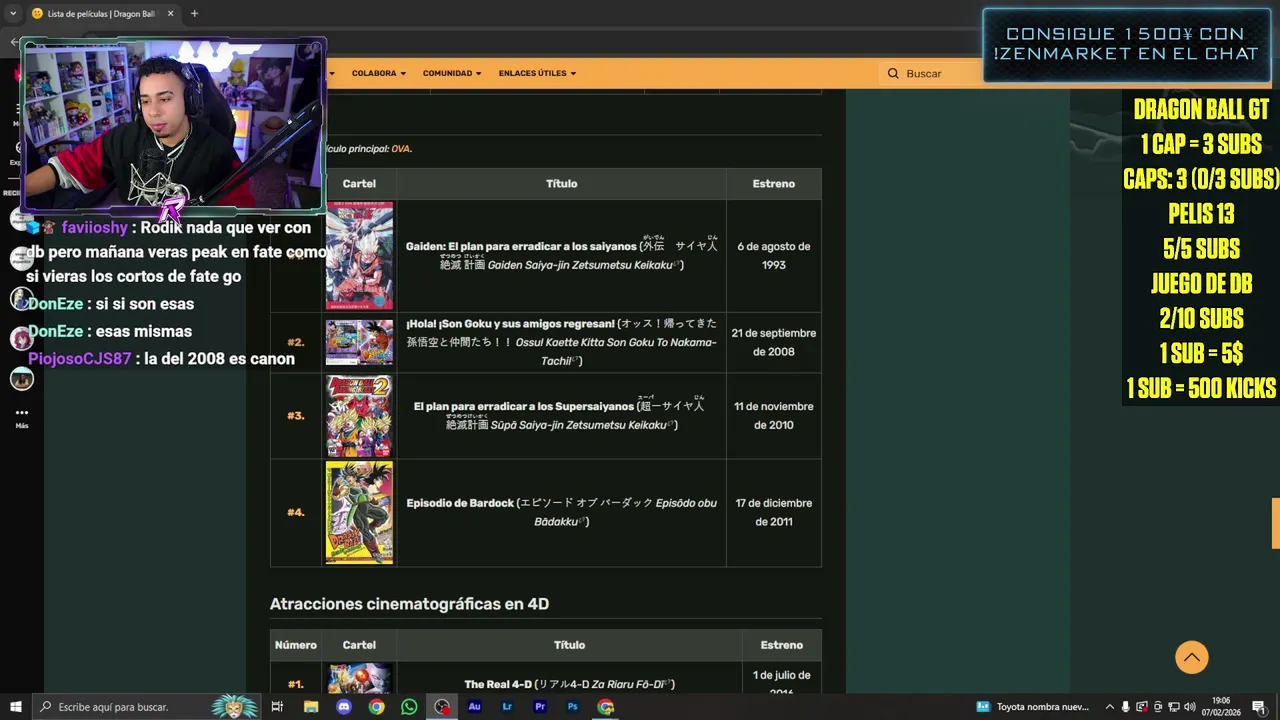This screenshot has height=720, width=1280.
Task: Click the 'Título' header of the OVA table
Action: [561, 184]
